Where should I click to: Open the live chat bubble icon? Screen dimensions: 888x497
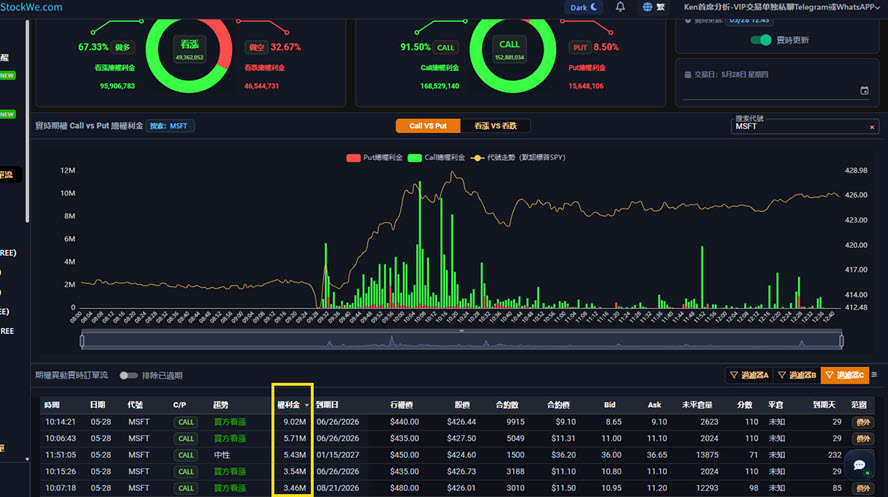pos(859,465)
